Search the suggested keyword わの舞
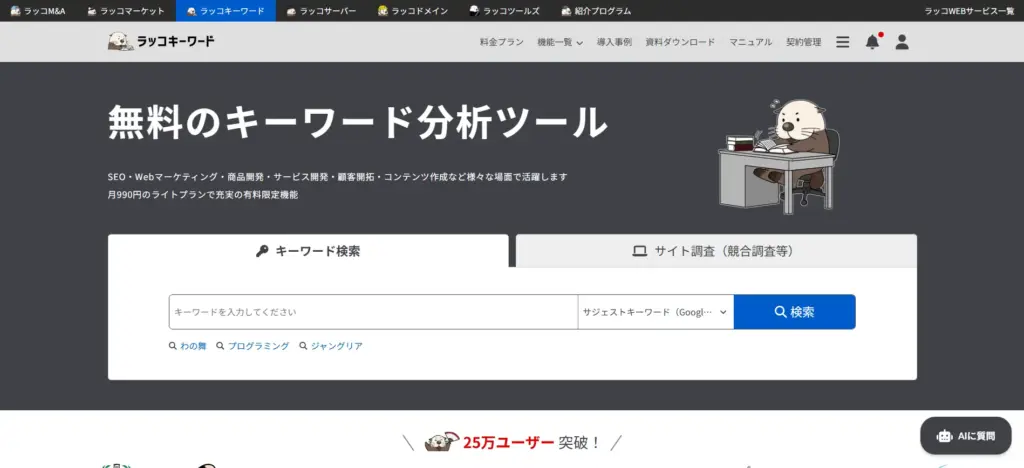This screenshot has width=1024, height=468. click(x=193, y=346)
